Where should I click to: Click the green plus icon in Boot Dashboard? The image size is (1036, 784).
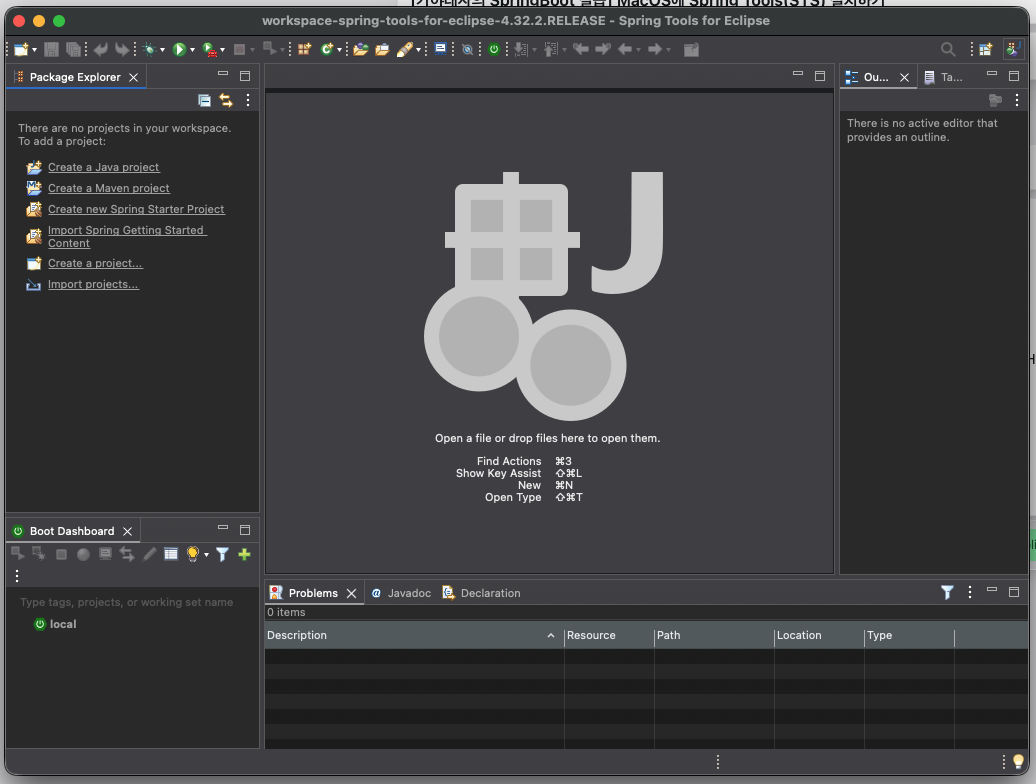pyautogui.click(x=244, y=554)
